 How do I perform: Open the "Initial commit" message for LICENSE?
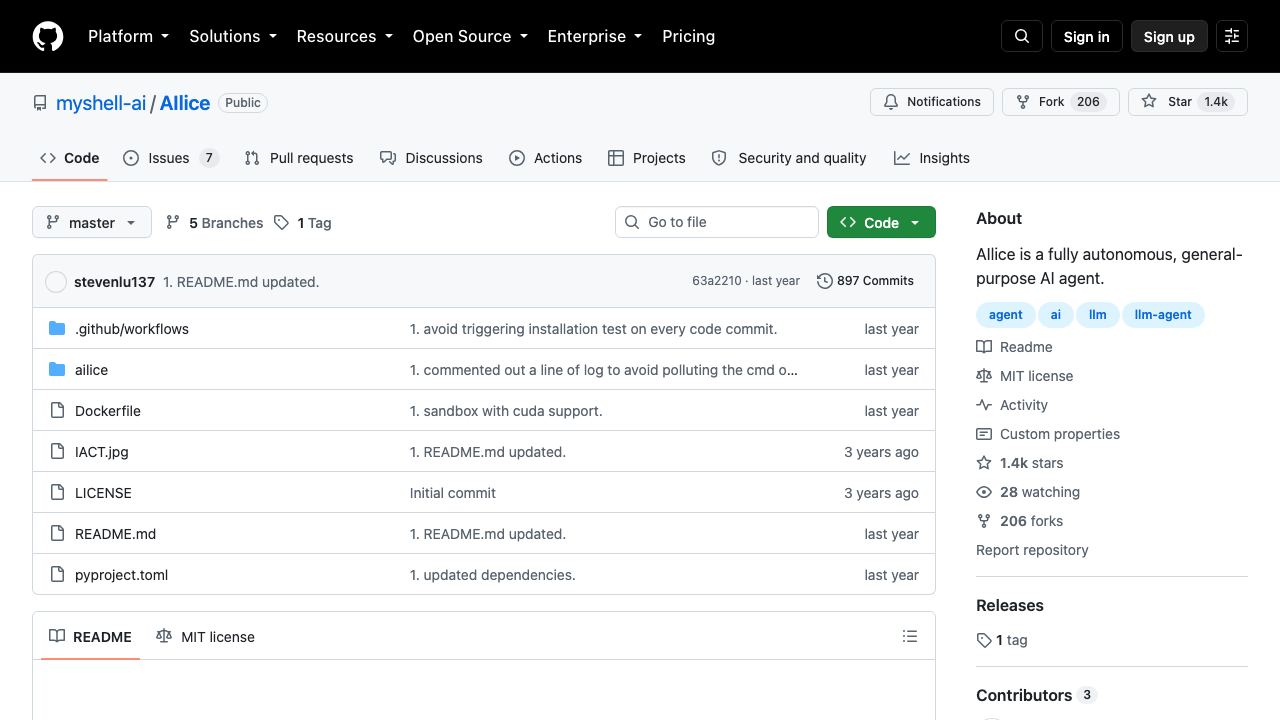click(x=453, y=493)
